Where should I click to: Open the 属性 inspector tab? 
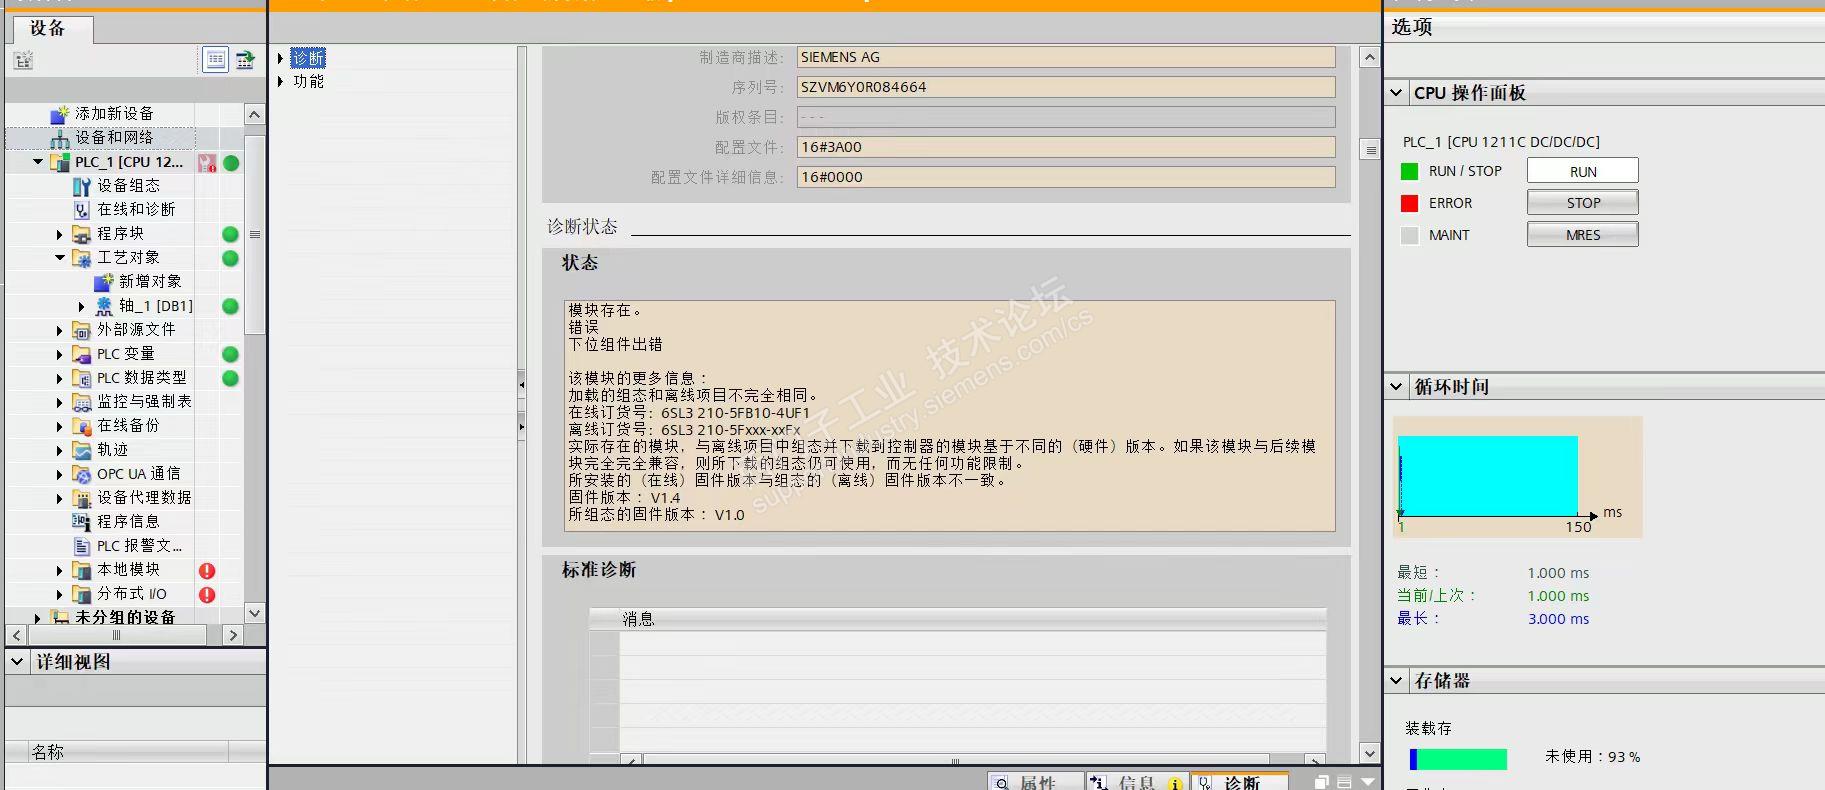pyautogui.click(x=1036, y=781)
